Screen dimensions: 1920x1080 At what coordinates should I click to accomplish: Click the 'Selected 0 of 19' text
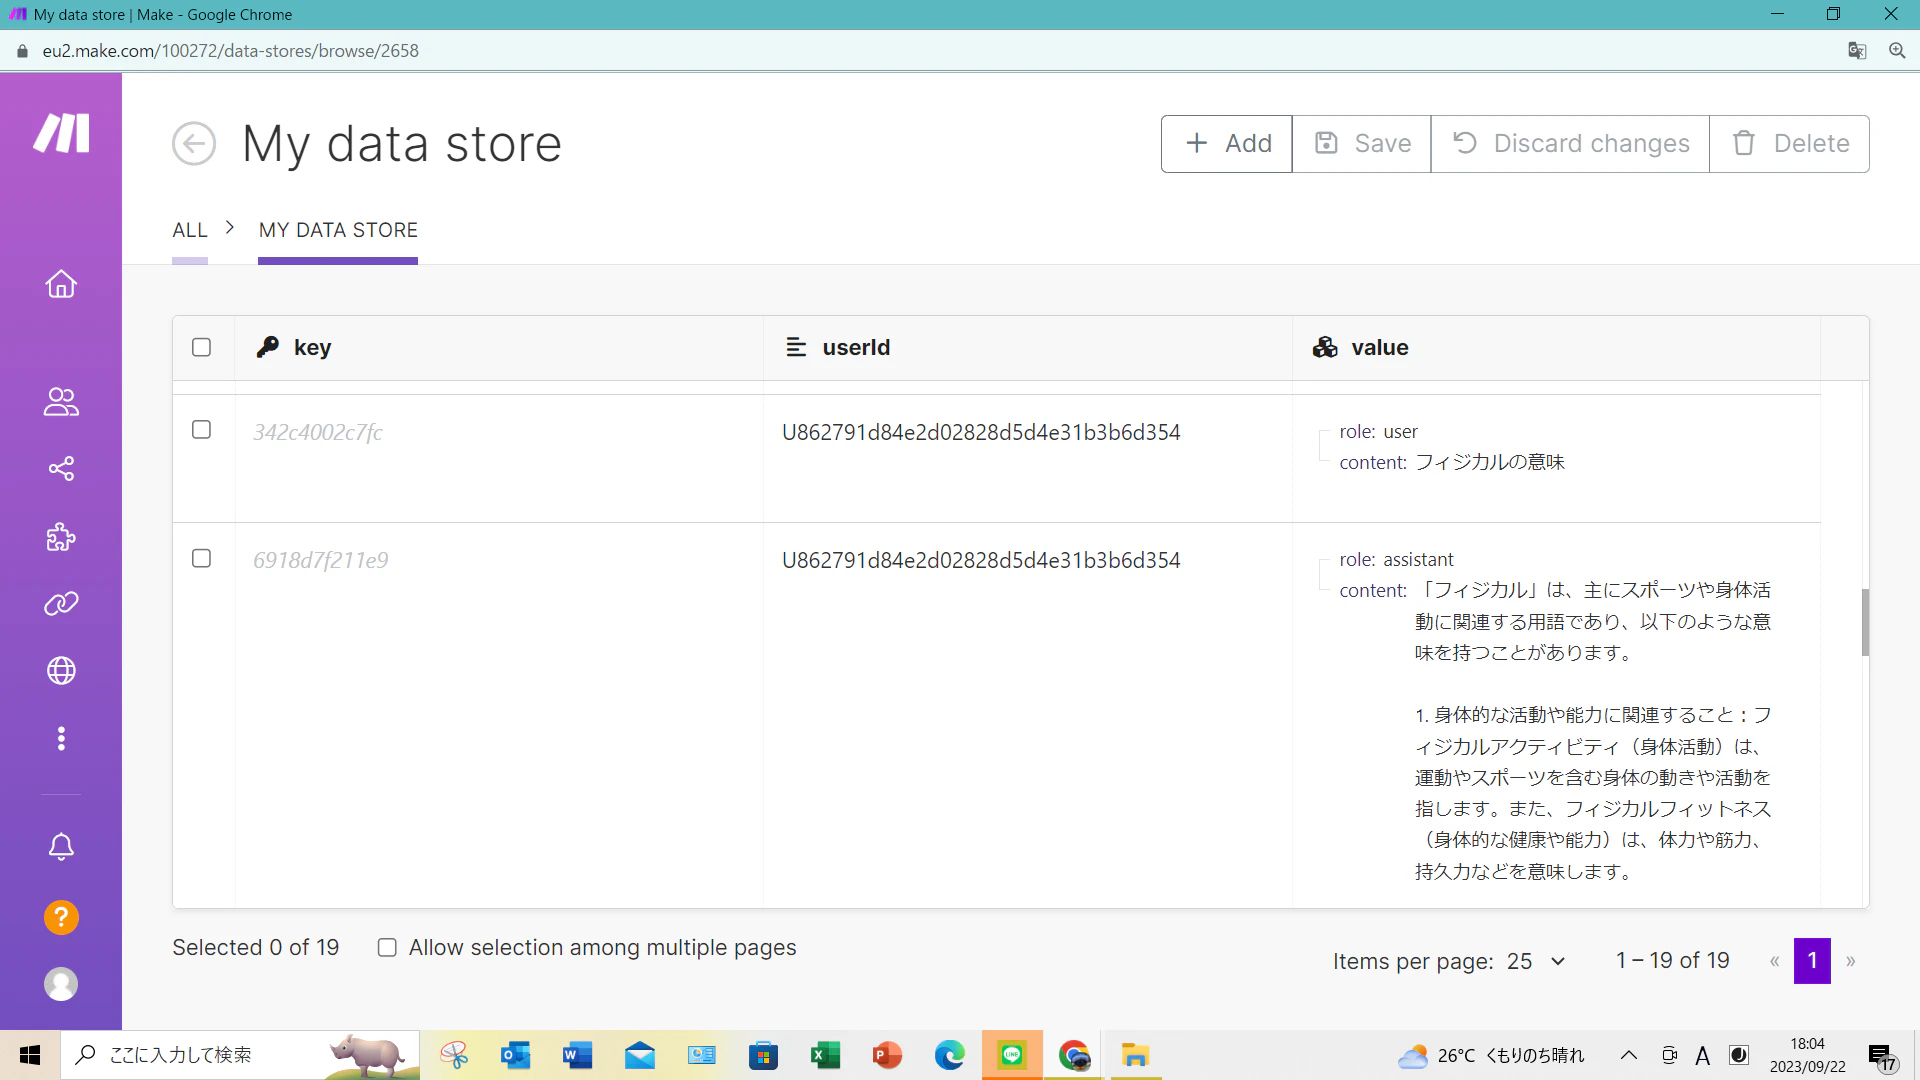tap(255, 948)
